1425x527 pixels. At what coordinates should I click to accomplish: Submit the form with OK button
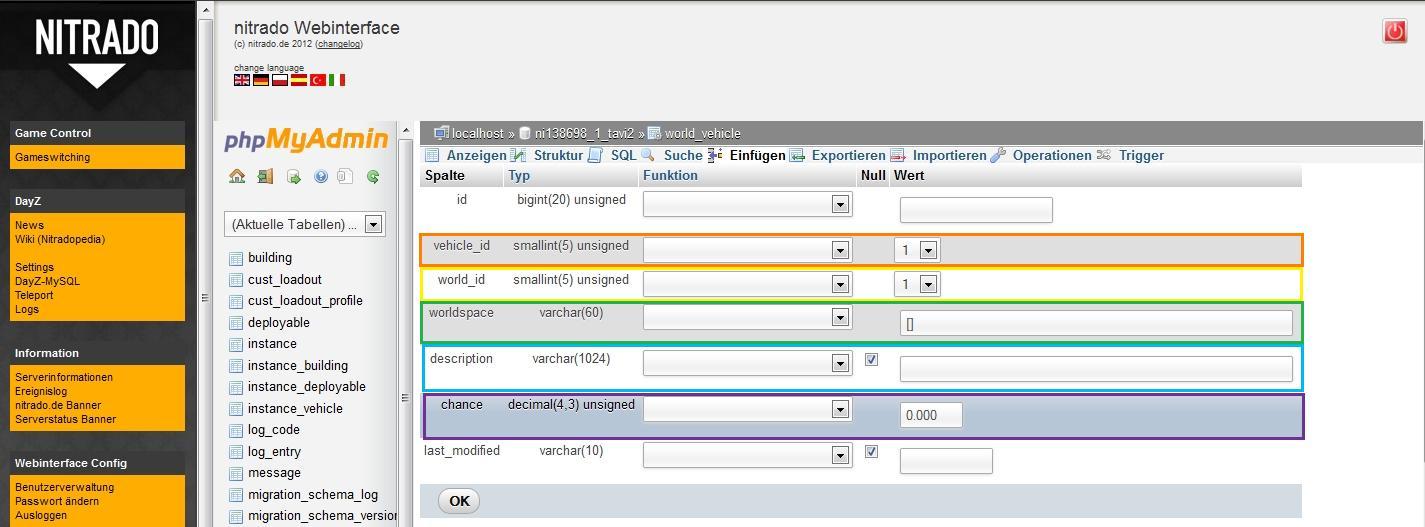[x=459, y=501]
